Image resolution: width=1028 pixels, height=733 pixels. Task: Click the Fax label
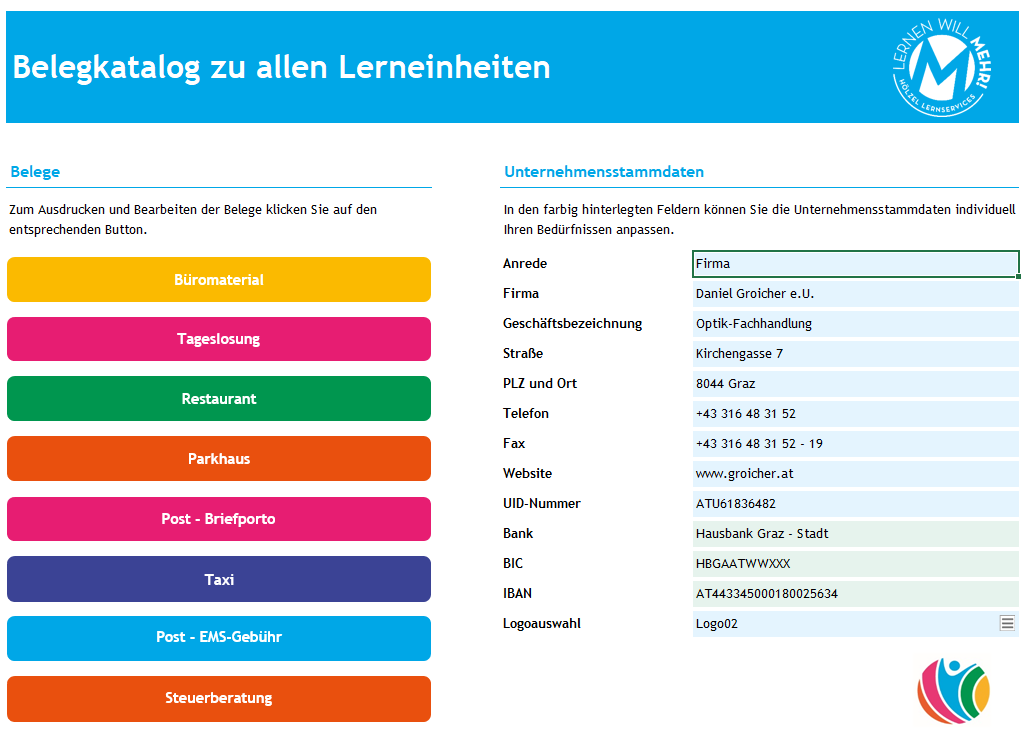tap(514, 444)
